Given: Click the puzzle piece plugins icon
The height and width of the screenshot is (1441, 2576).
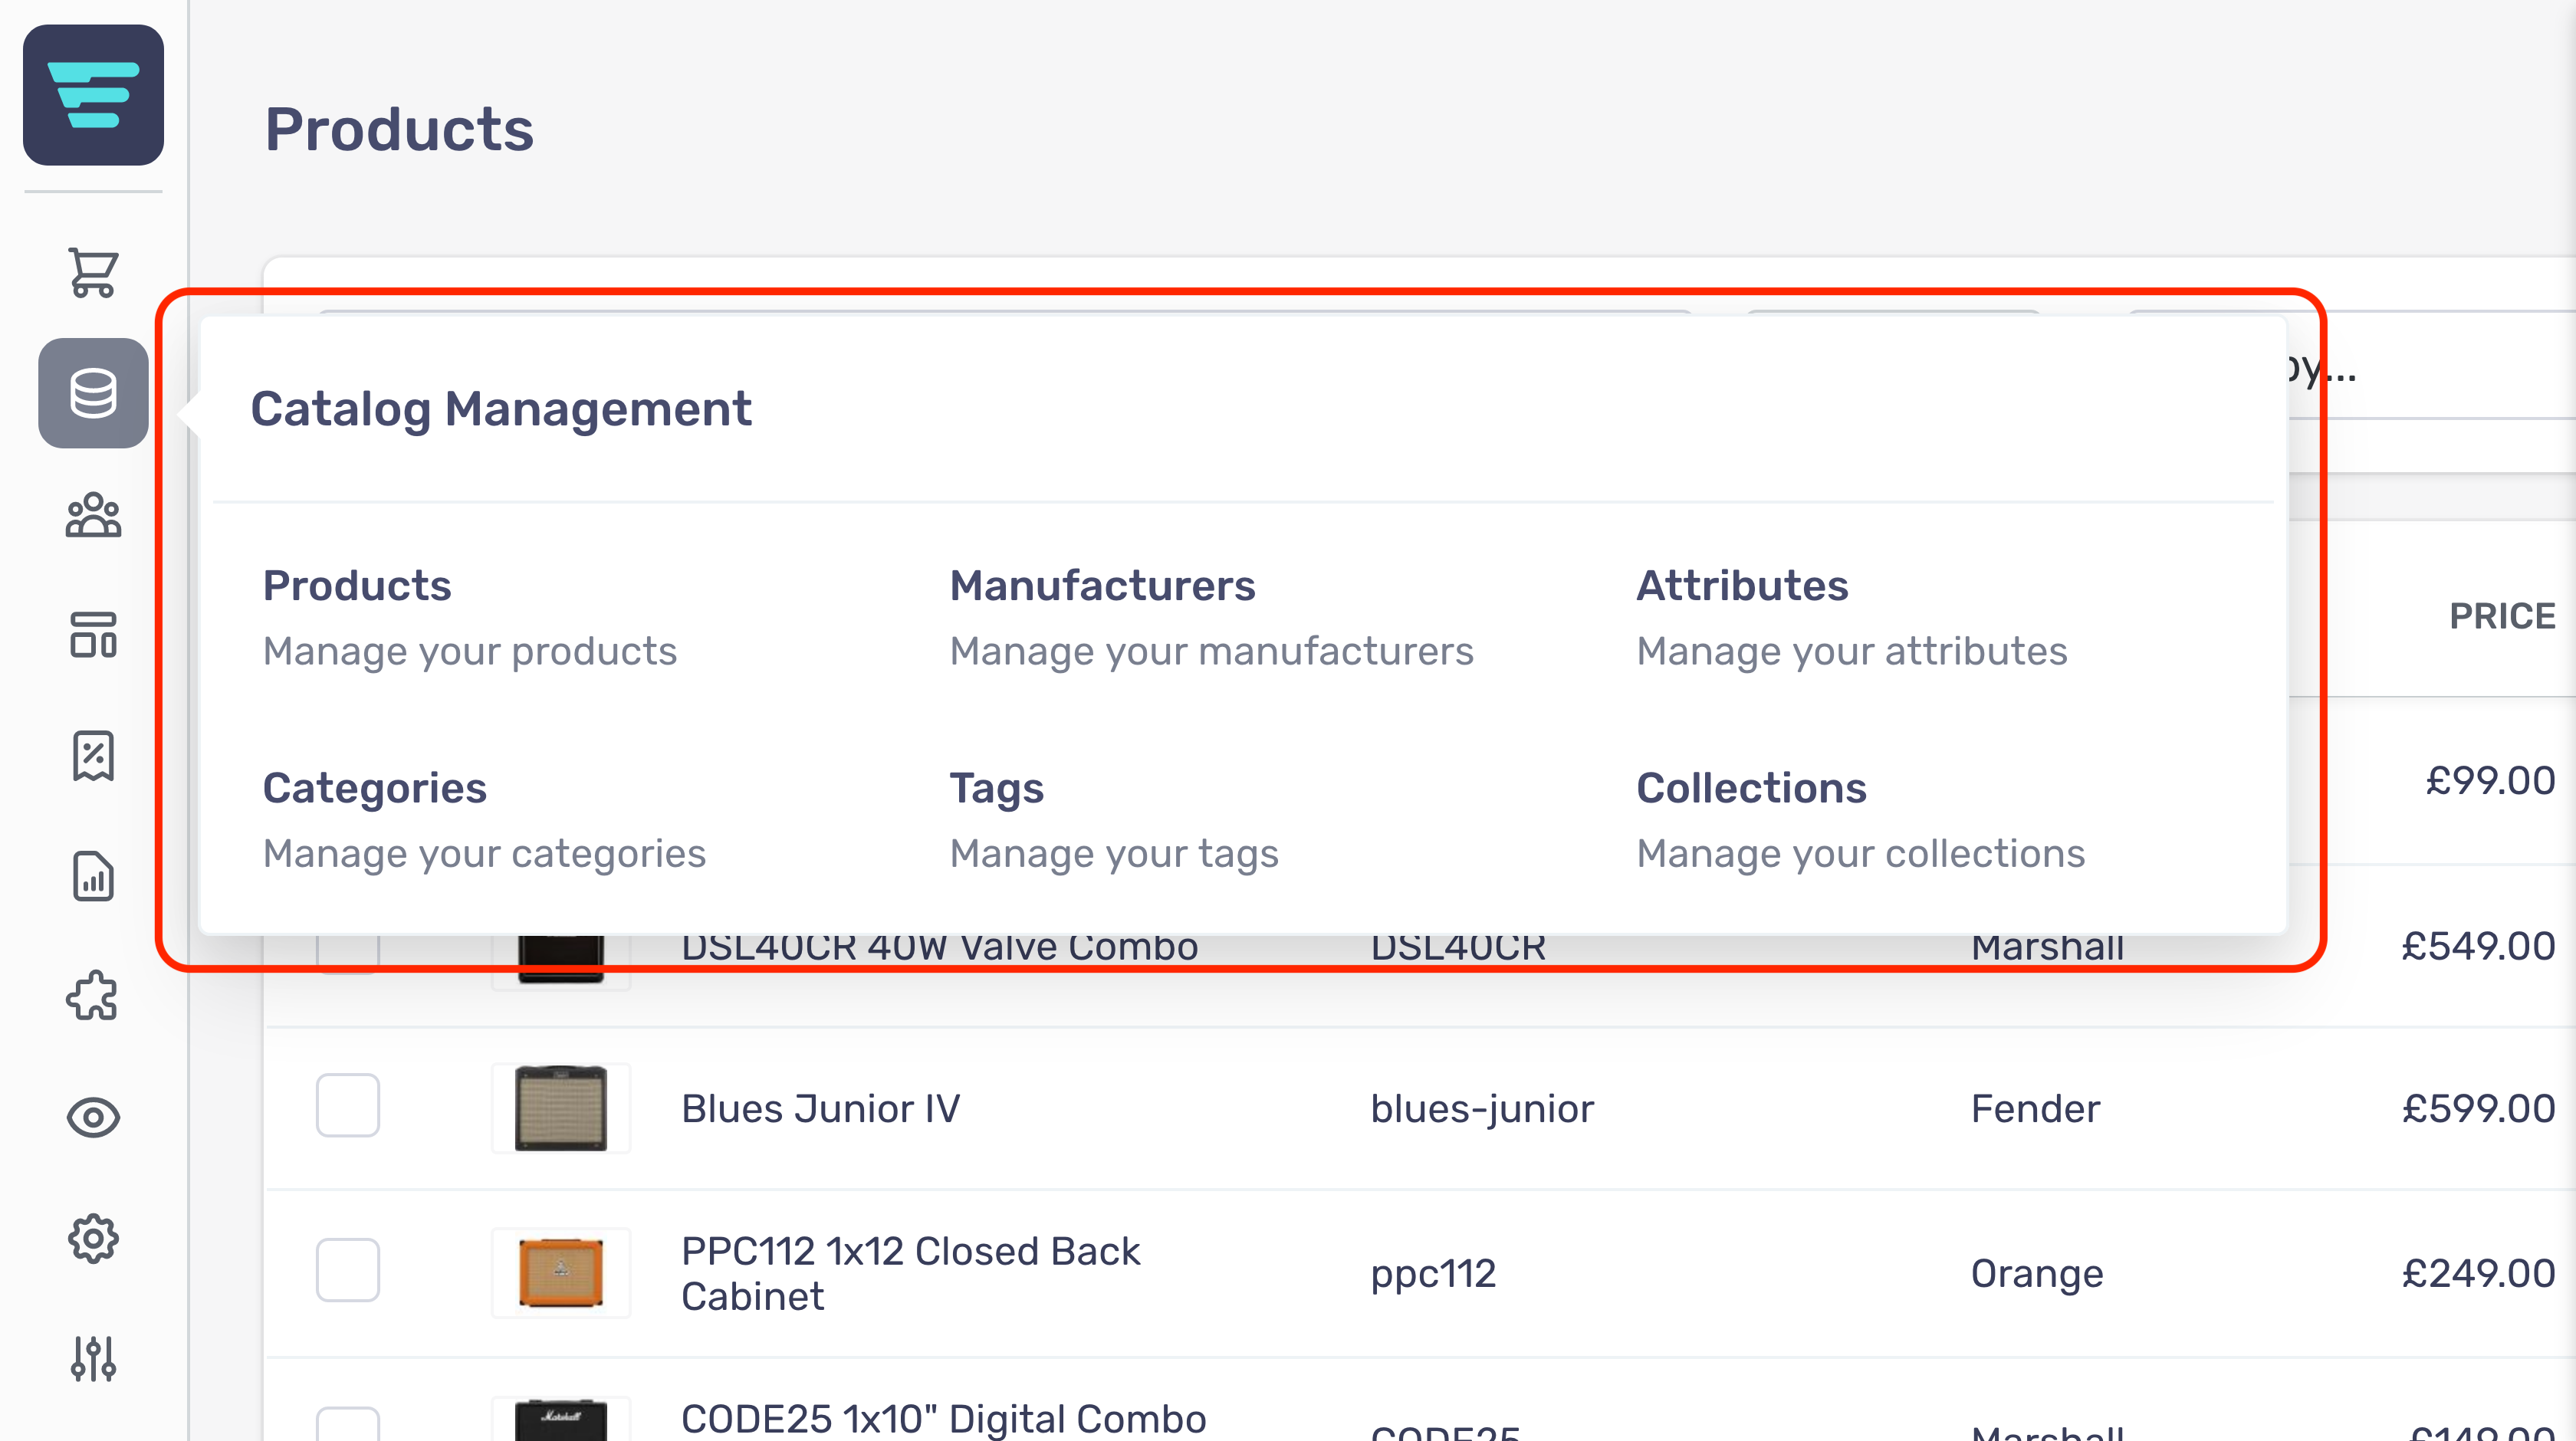Looking at the screenshot, I should tap(93, 996).
